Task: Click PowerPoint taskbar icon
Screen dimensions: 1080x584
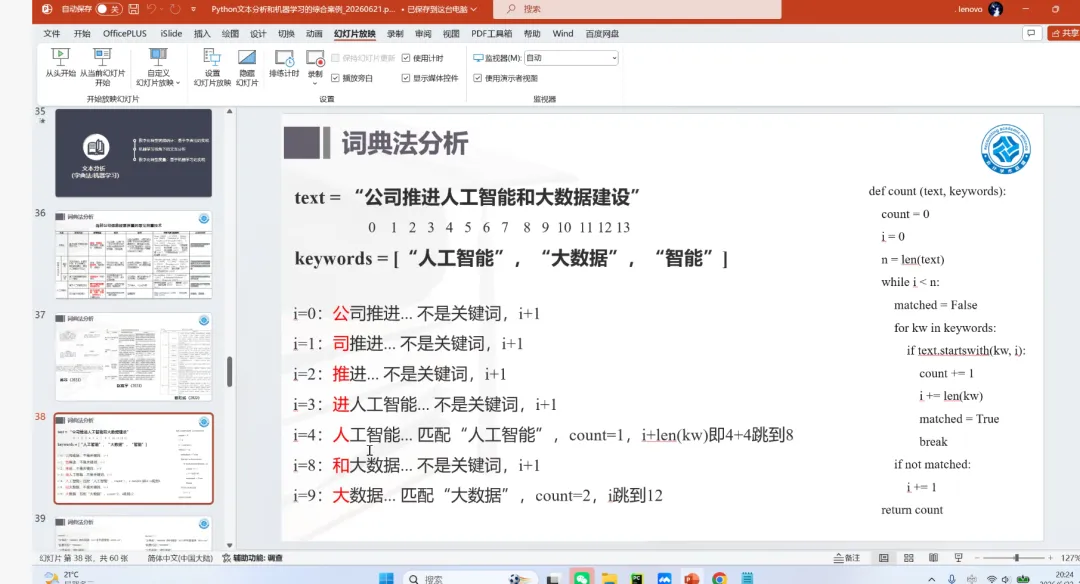Action: (x=692, y=579)
